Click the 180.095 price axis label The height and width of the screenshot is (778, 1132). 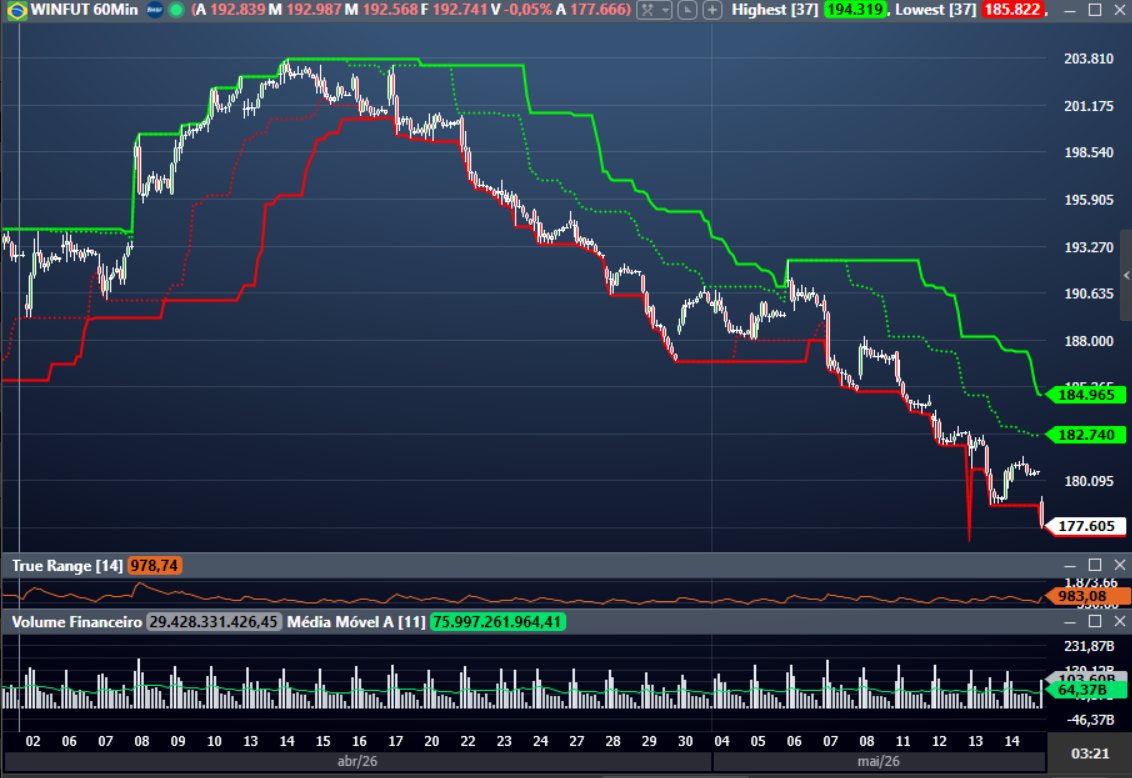tap(1089, 481)
